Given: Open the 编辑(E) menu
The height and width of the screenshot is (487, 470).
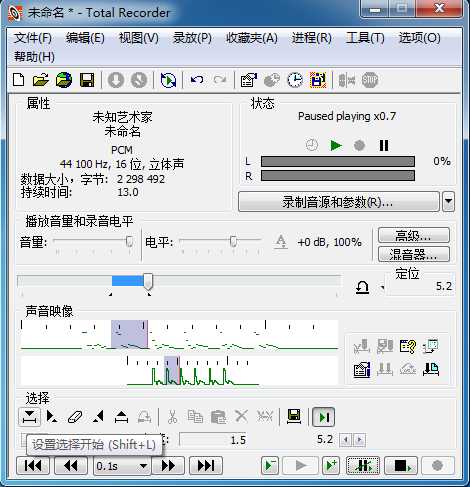Looking at the screenshot, I should 85,38.
